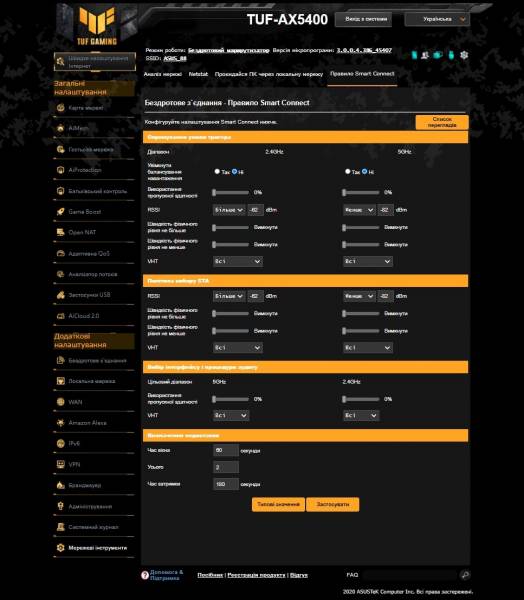
Task: Open the VPN icon in sidebar
Action: pyautogui.click(x=60, y=464)
